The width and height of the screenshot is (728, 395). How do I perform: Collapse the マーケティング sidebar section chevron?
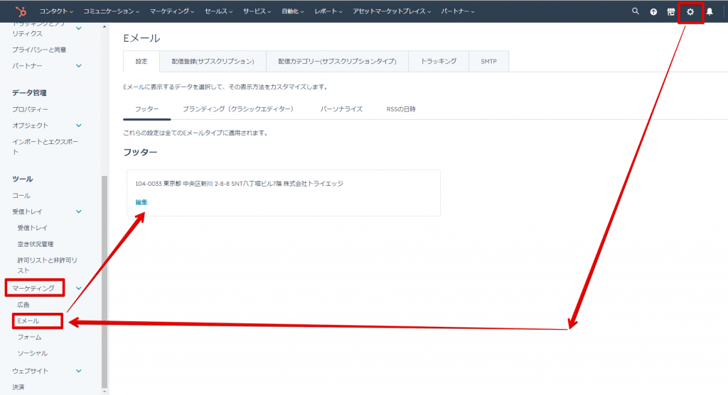tap(79, 288)
